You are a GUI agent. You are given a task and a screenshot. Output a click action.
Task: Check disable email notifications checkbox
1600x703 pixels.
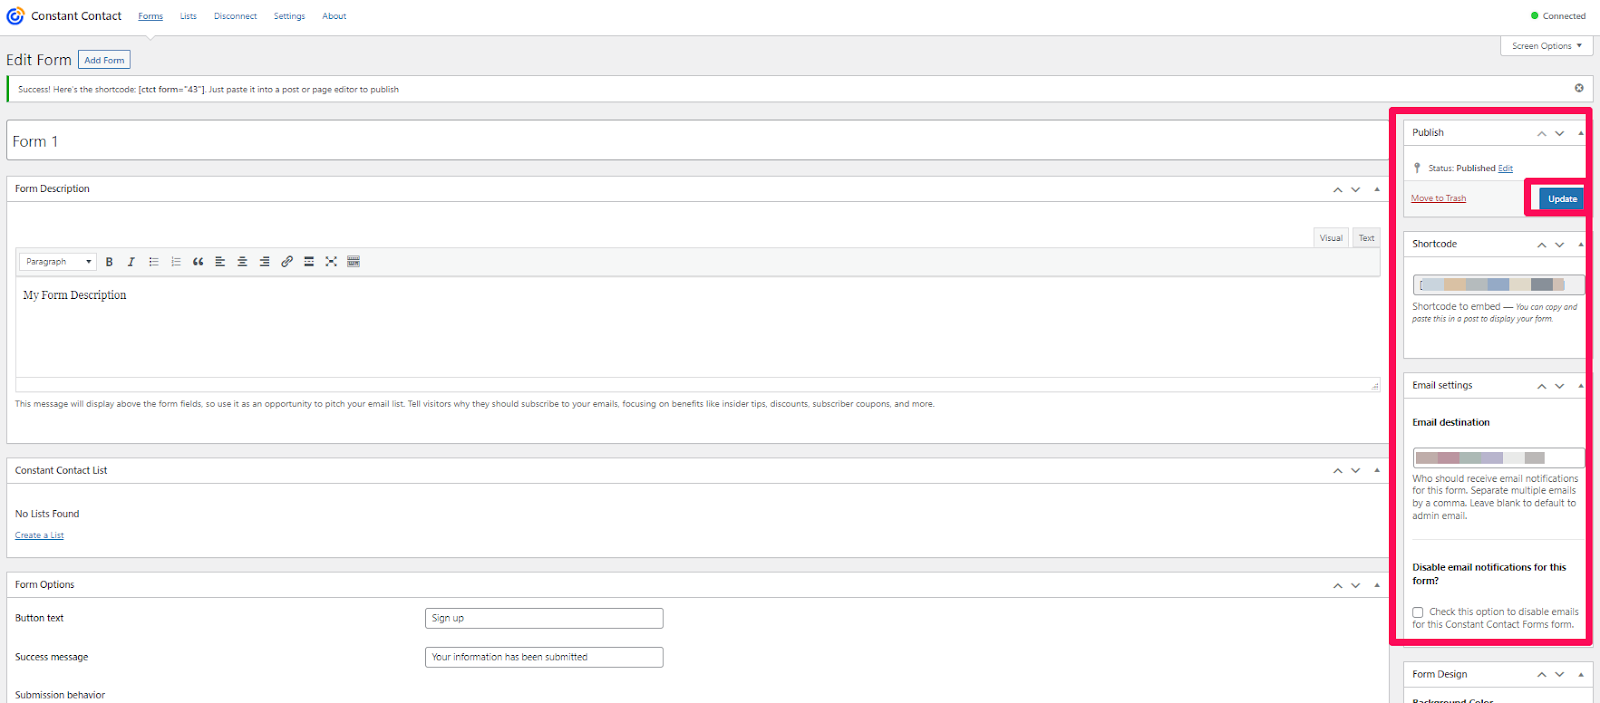click(1418, 612)
